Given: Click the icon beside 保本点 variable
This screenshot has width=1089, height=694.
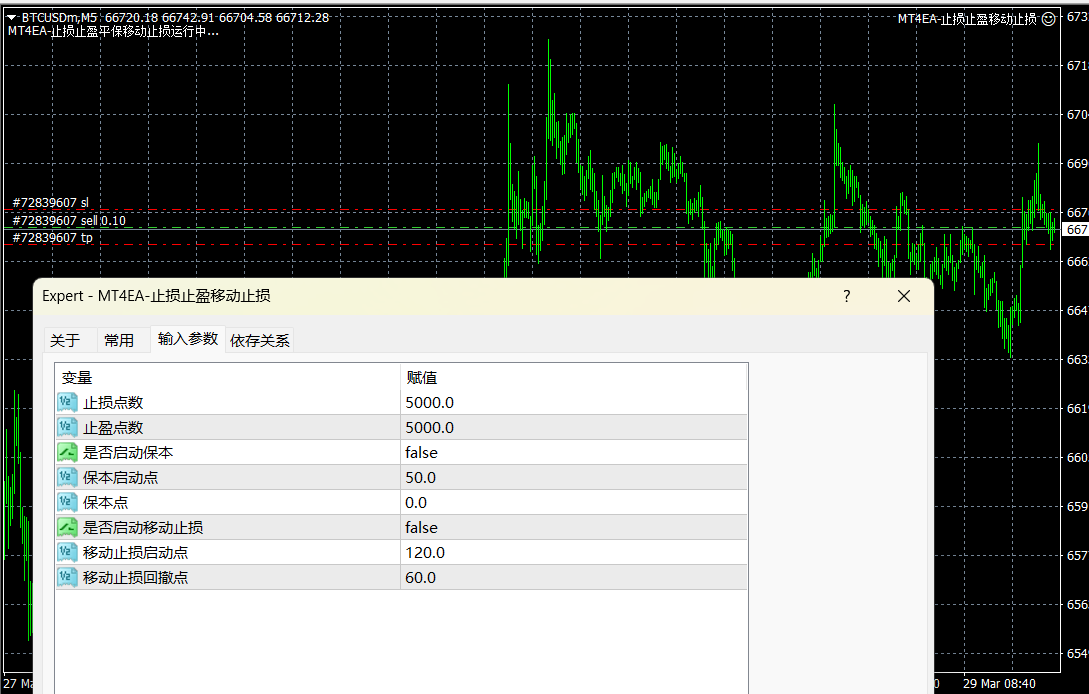Looking at the screenshot, I should (x=67, y=503).
